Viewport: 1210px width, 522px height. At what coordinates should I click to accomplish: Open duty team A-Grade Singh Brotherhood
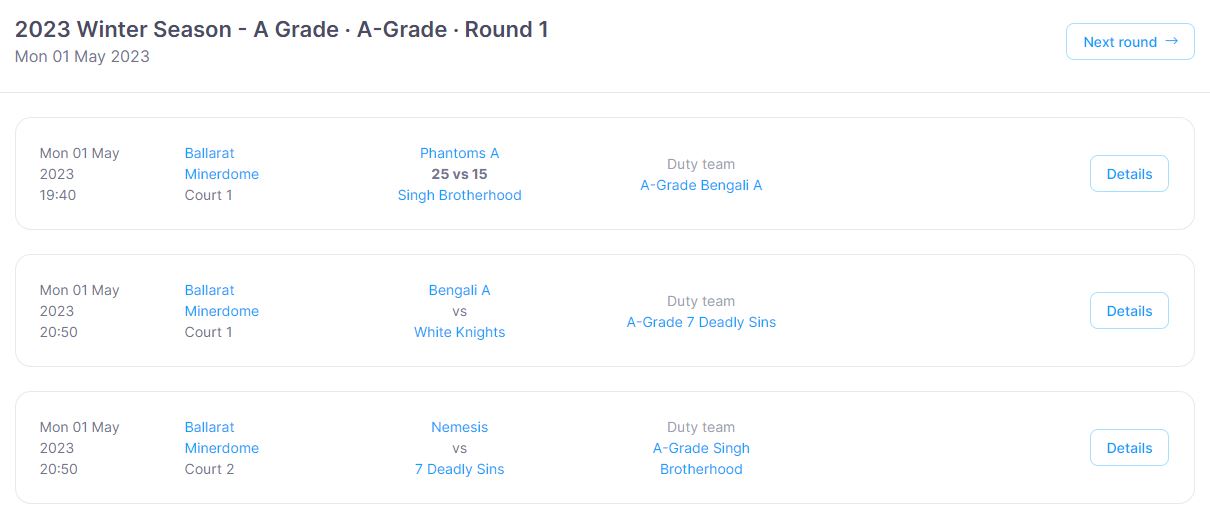pyautogui.click(x=701, y=459)
